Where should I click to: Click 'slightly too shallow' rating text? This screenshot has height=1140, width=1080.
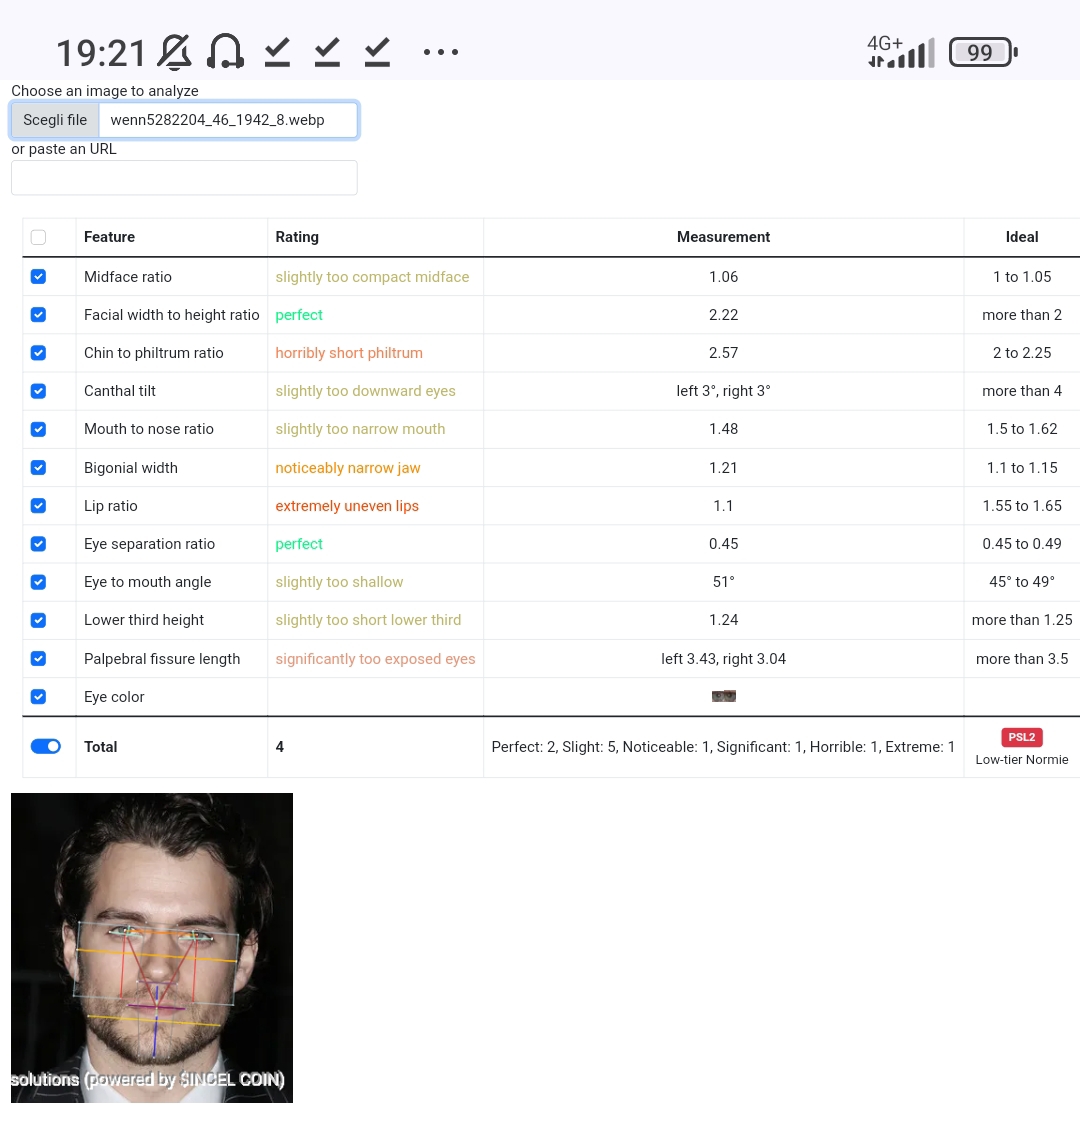(339, 582)
